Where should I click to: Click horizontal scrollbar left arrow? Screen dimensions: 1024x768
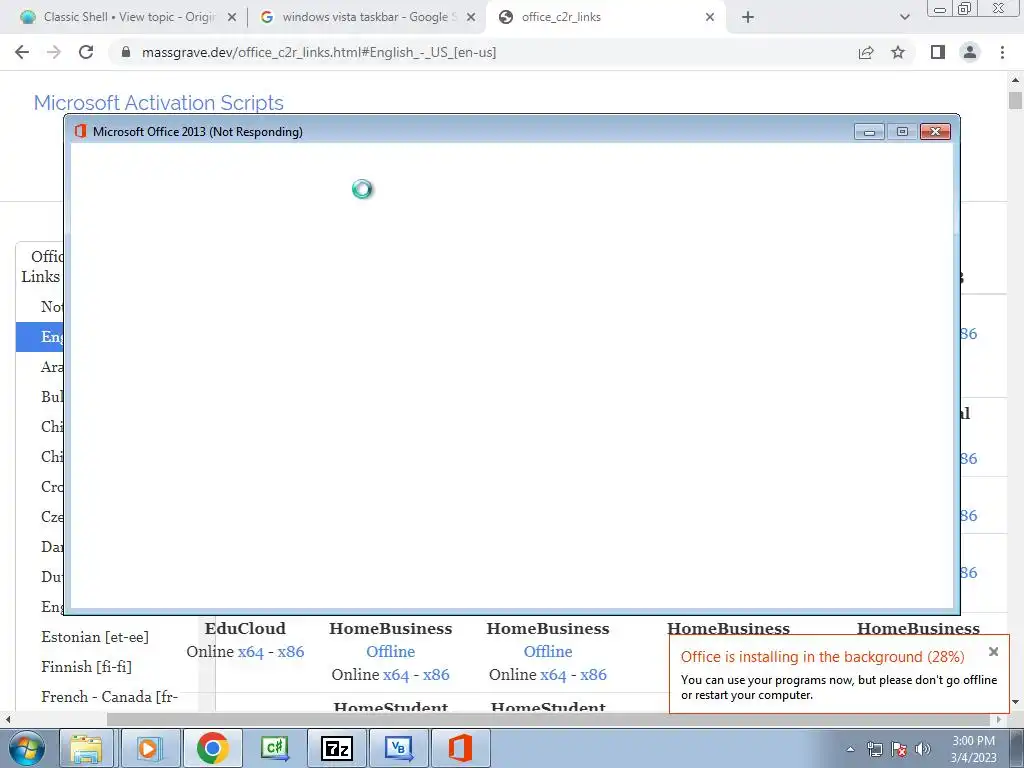click(x=8, y=719)
